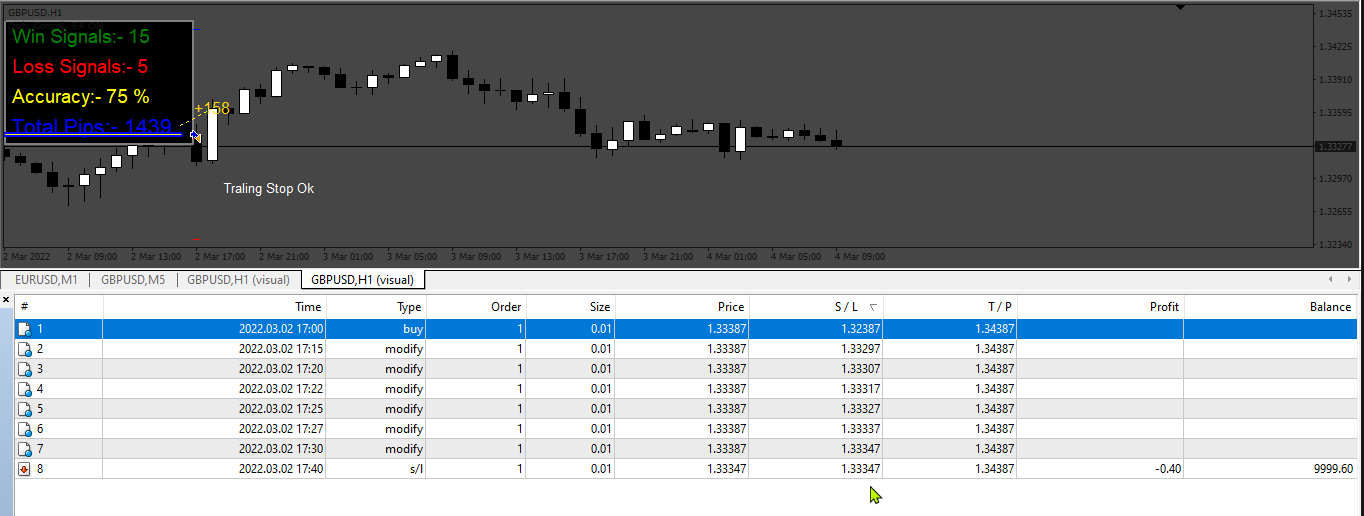Screen dimensions: 1364x516
Task: Select the s/l row dated 2022.03.02 17:40
Action: [686, 469]
